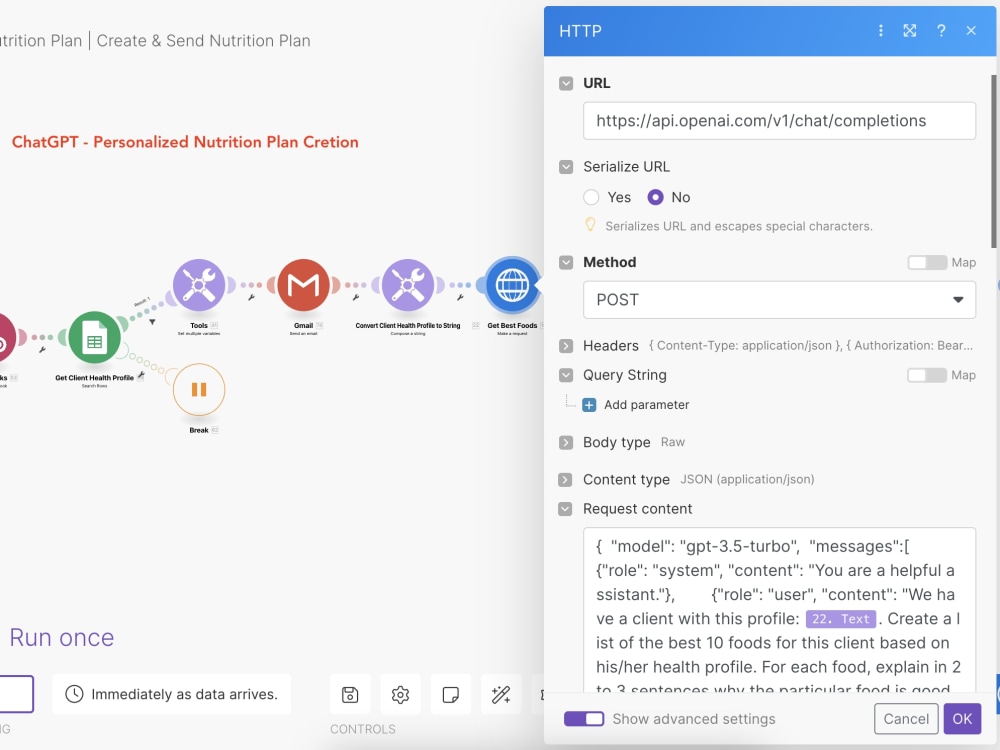Open the Get Best Foods HTTP module
1000x750 pixels.
pyautogui.click(x=512, y=285)
